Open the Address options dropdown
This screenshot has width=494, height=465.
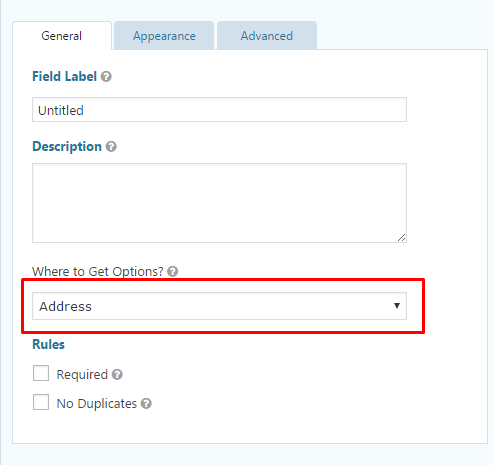[219, 306]
